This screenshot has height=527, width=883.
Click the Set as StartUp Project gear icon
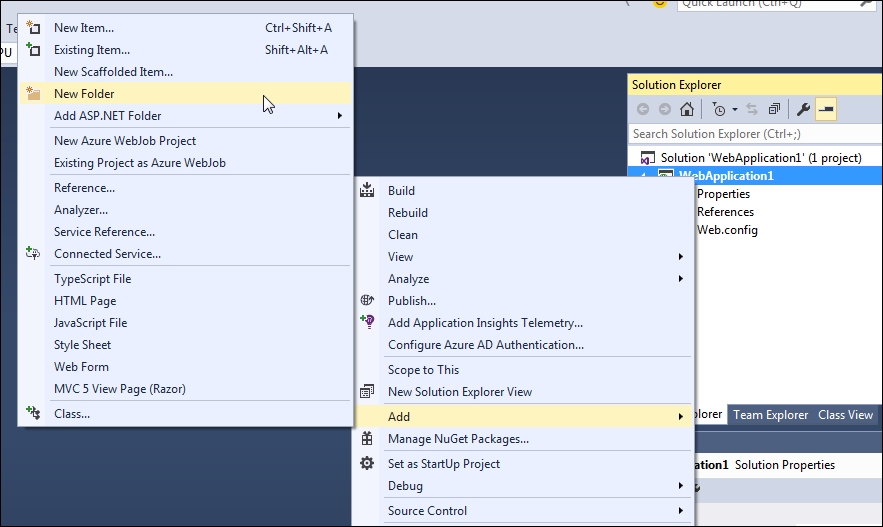367,463
